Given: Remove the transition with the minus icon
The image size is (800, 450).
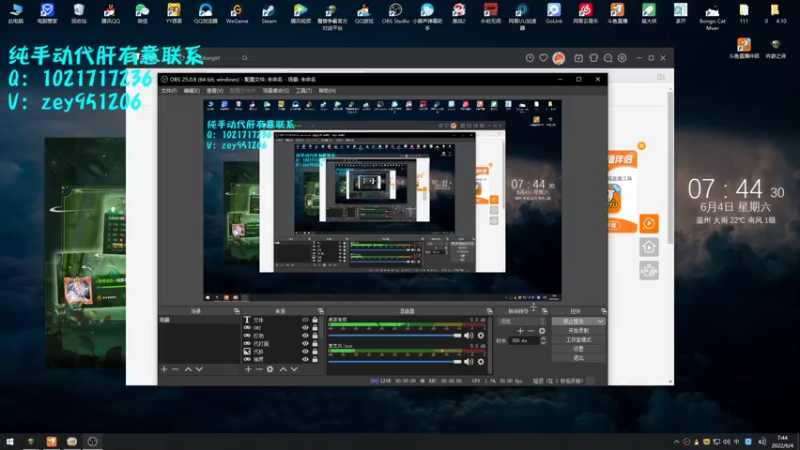Looking at the screenshot, I should click(x=531, y=331).
